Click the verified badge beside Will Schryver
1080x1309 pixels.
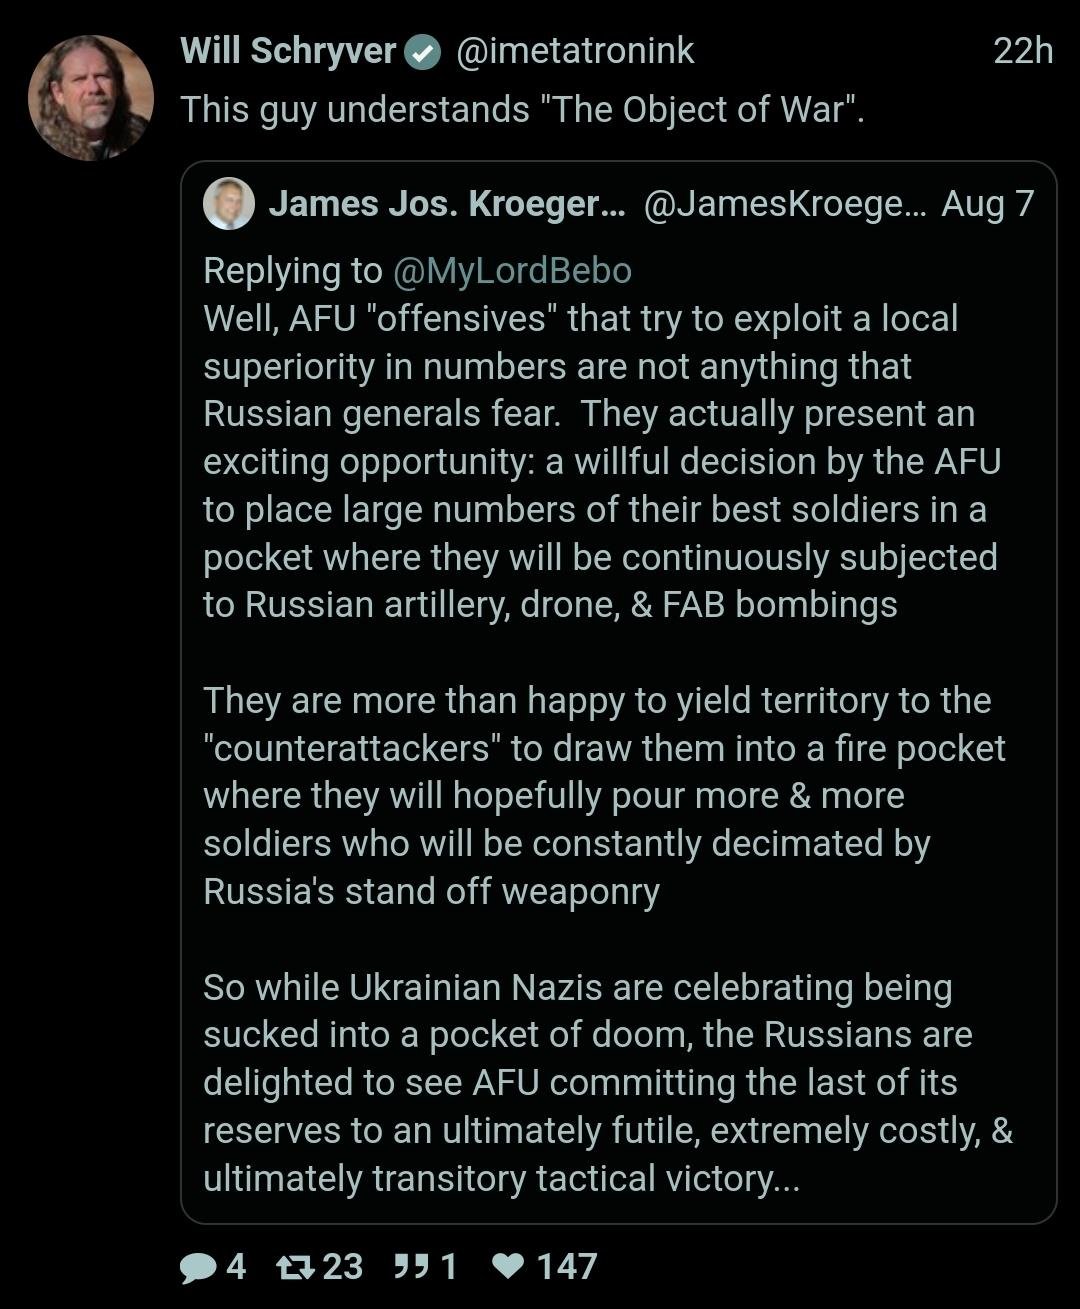423,53
